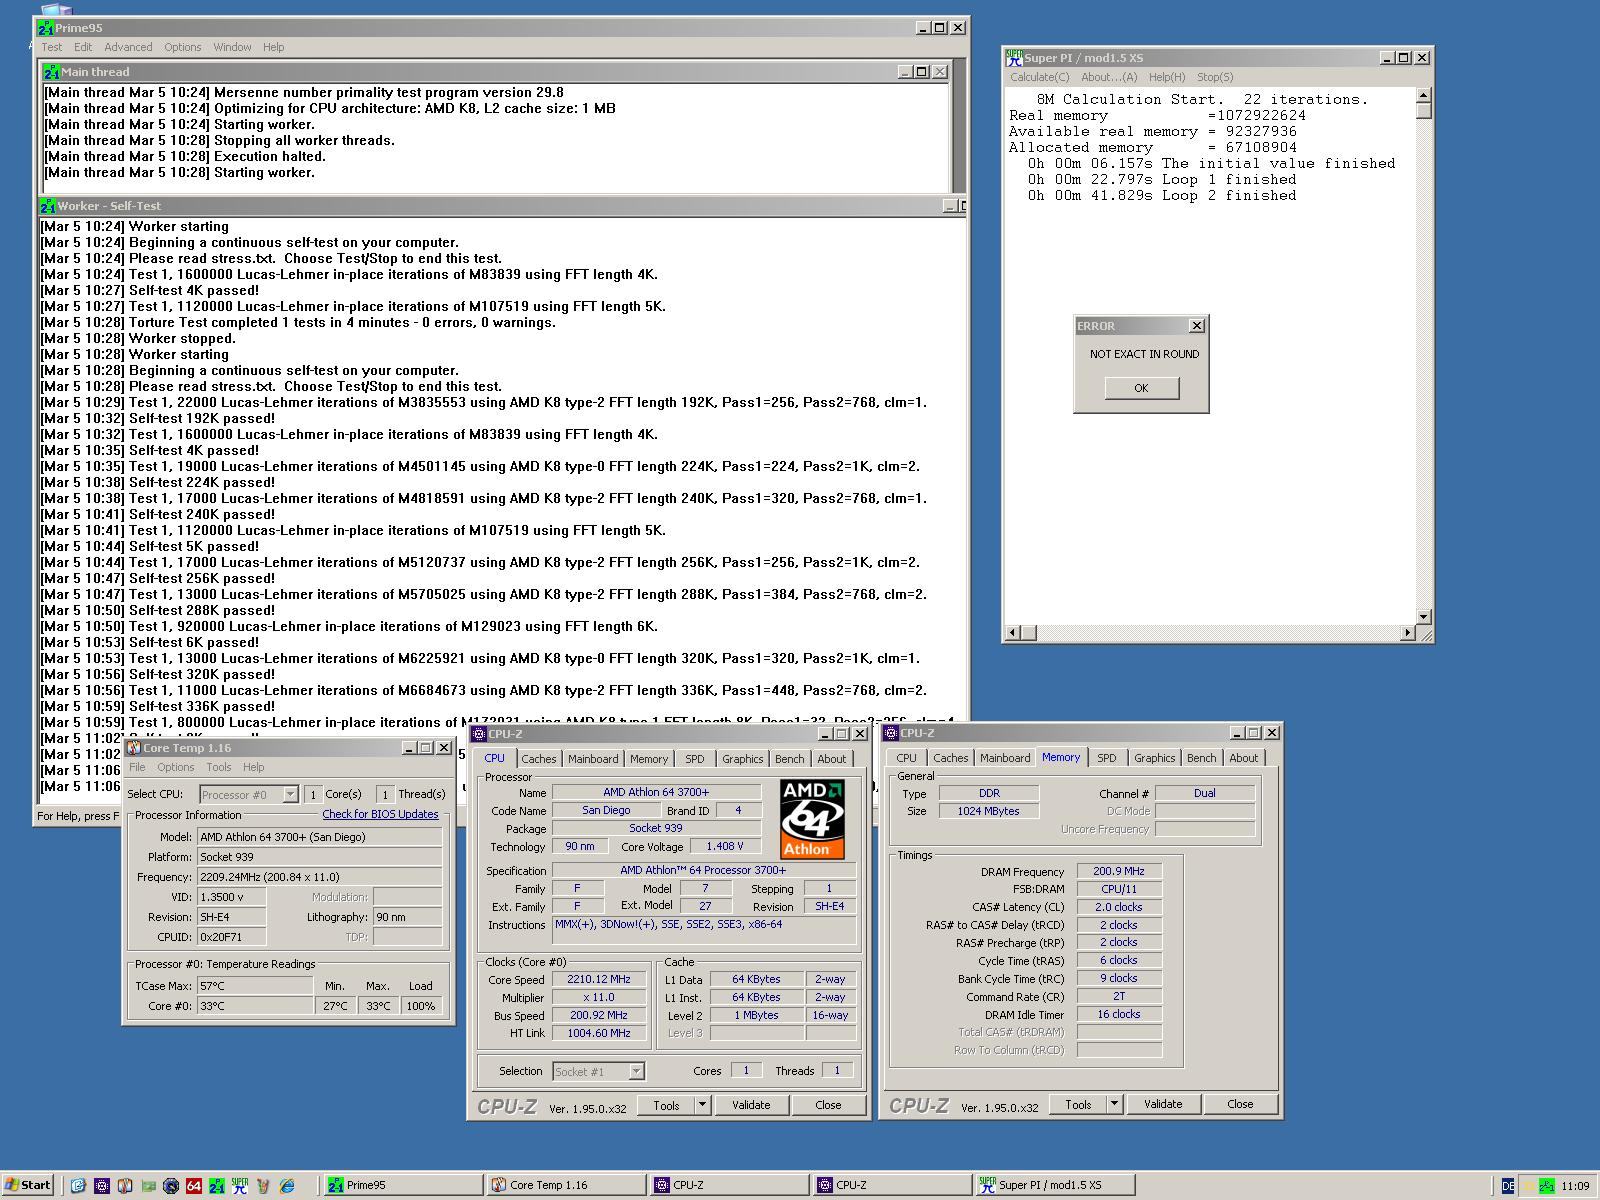
Task: Click Core Voltage value 1.408 V
Action: pos(724,846)
